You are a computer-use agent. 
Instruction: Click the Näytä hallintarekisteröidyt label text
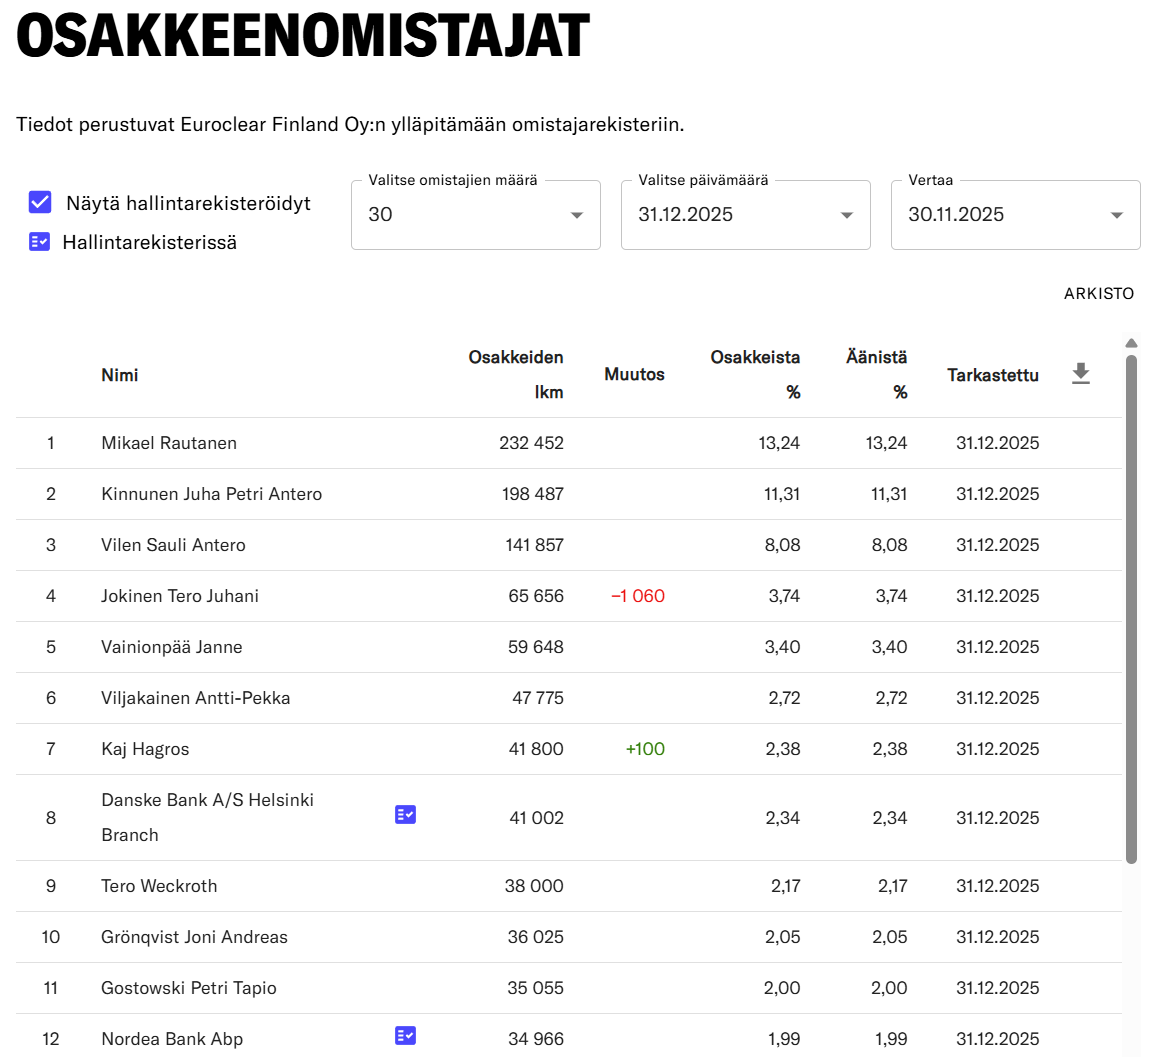point(188,203)
